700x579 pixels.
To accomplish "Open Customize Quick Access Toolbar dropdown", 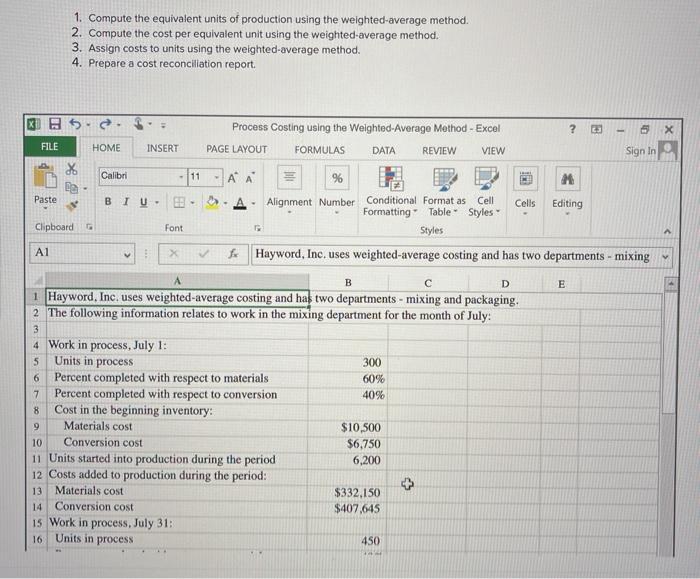I will (163, 125).
